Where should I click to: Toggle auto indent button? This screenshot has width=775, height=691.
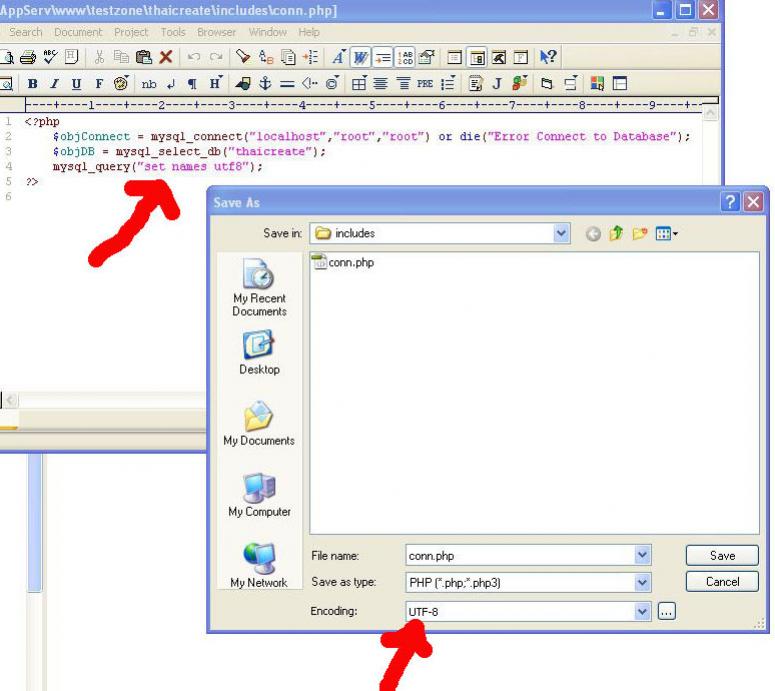[383, 57]
